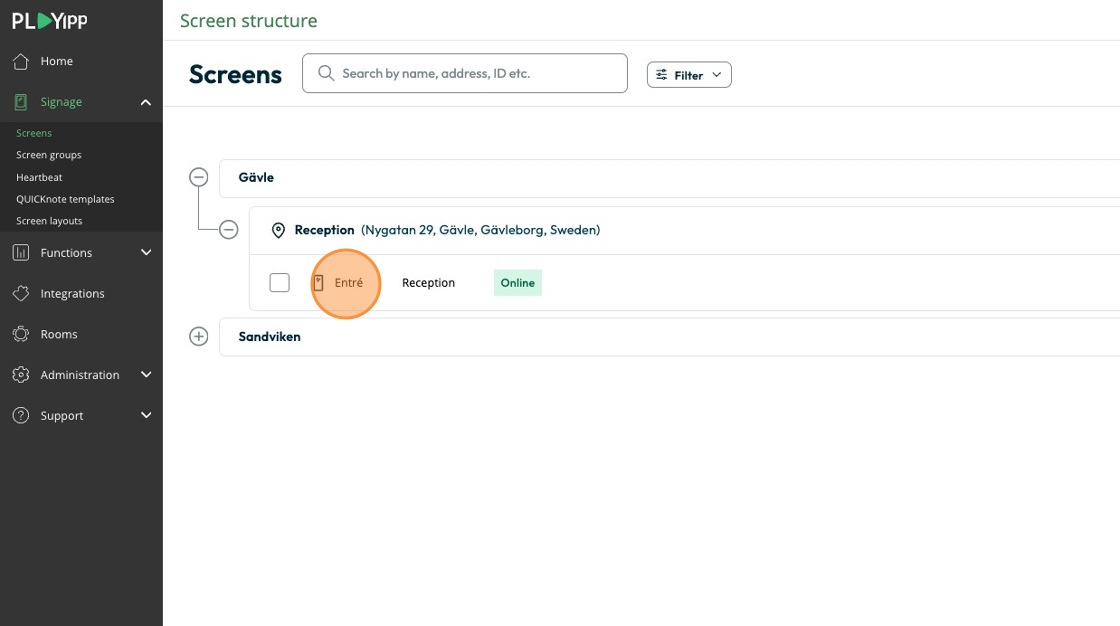Click the Home house icon
Viewport: 1120px width, 626px height.
click(21, 61)
